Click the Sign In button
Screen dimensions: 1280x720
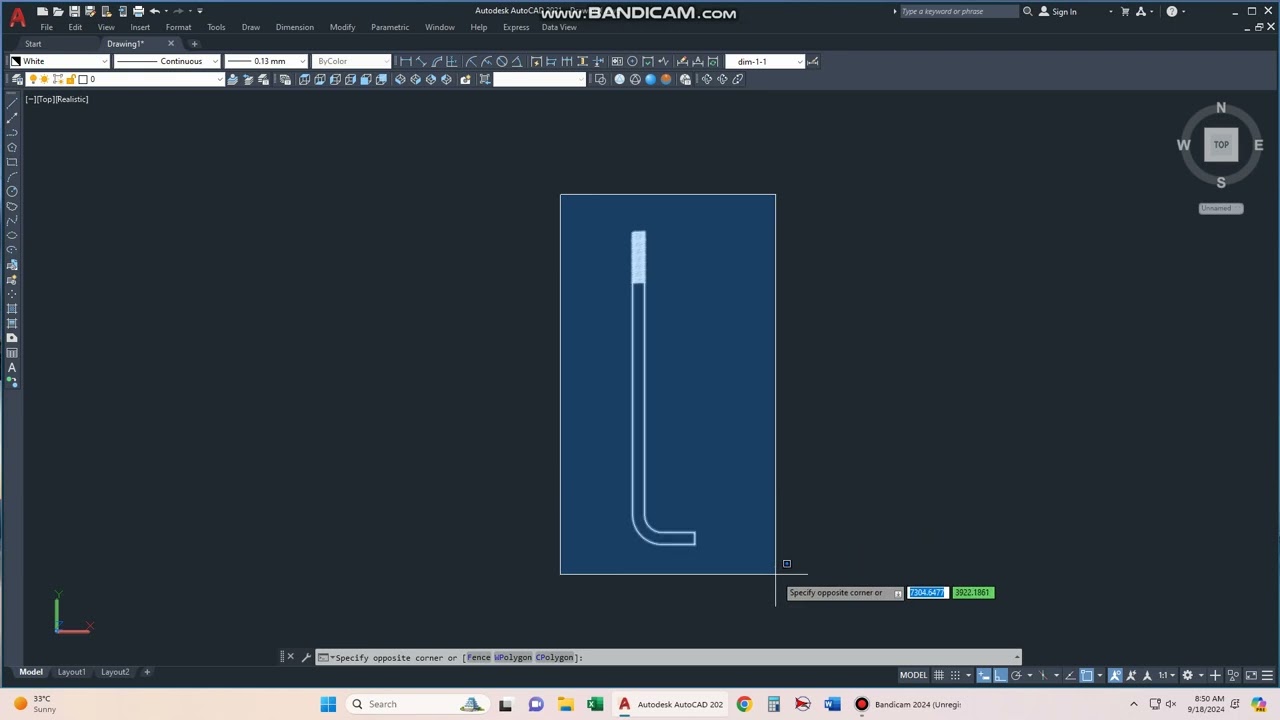(1058, 11)
